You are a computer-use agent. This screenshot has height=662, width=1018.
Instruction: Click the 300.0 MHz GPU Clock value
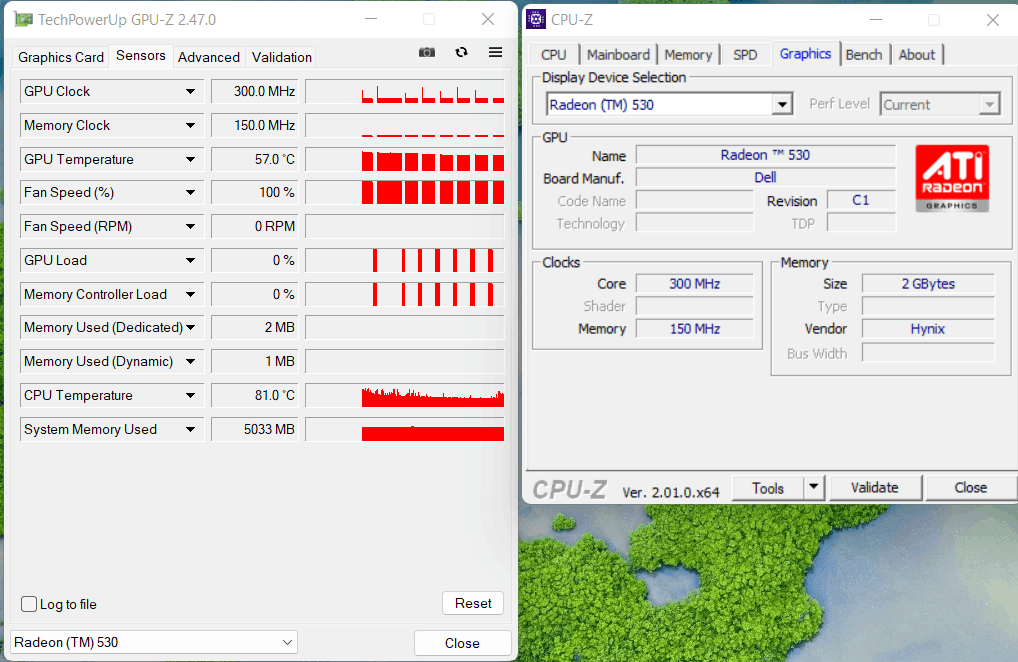255,92
